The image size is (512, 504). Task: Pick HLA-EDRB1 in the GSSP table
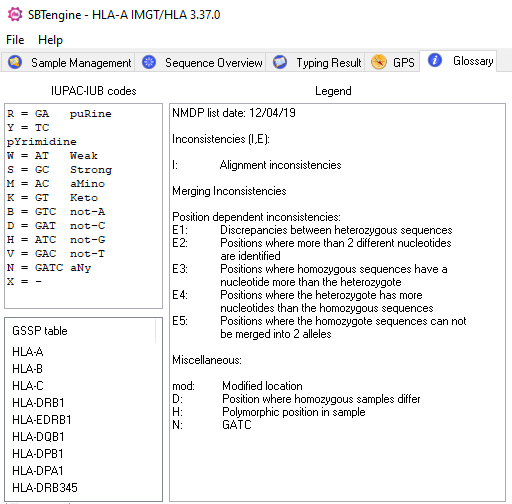pyautogui.click(x=42, y=420)
